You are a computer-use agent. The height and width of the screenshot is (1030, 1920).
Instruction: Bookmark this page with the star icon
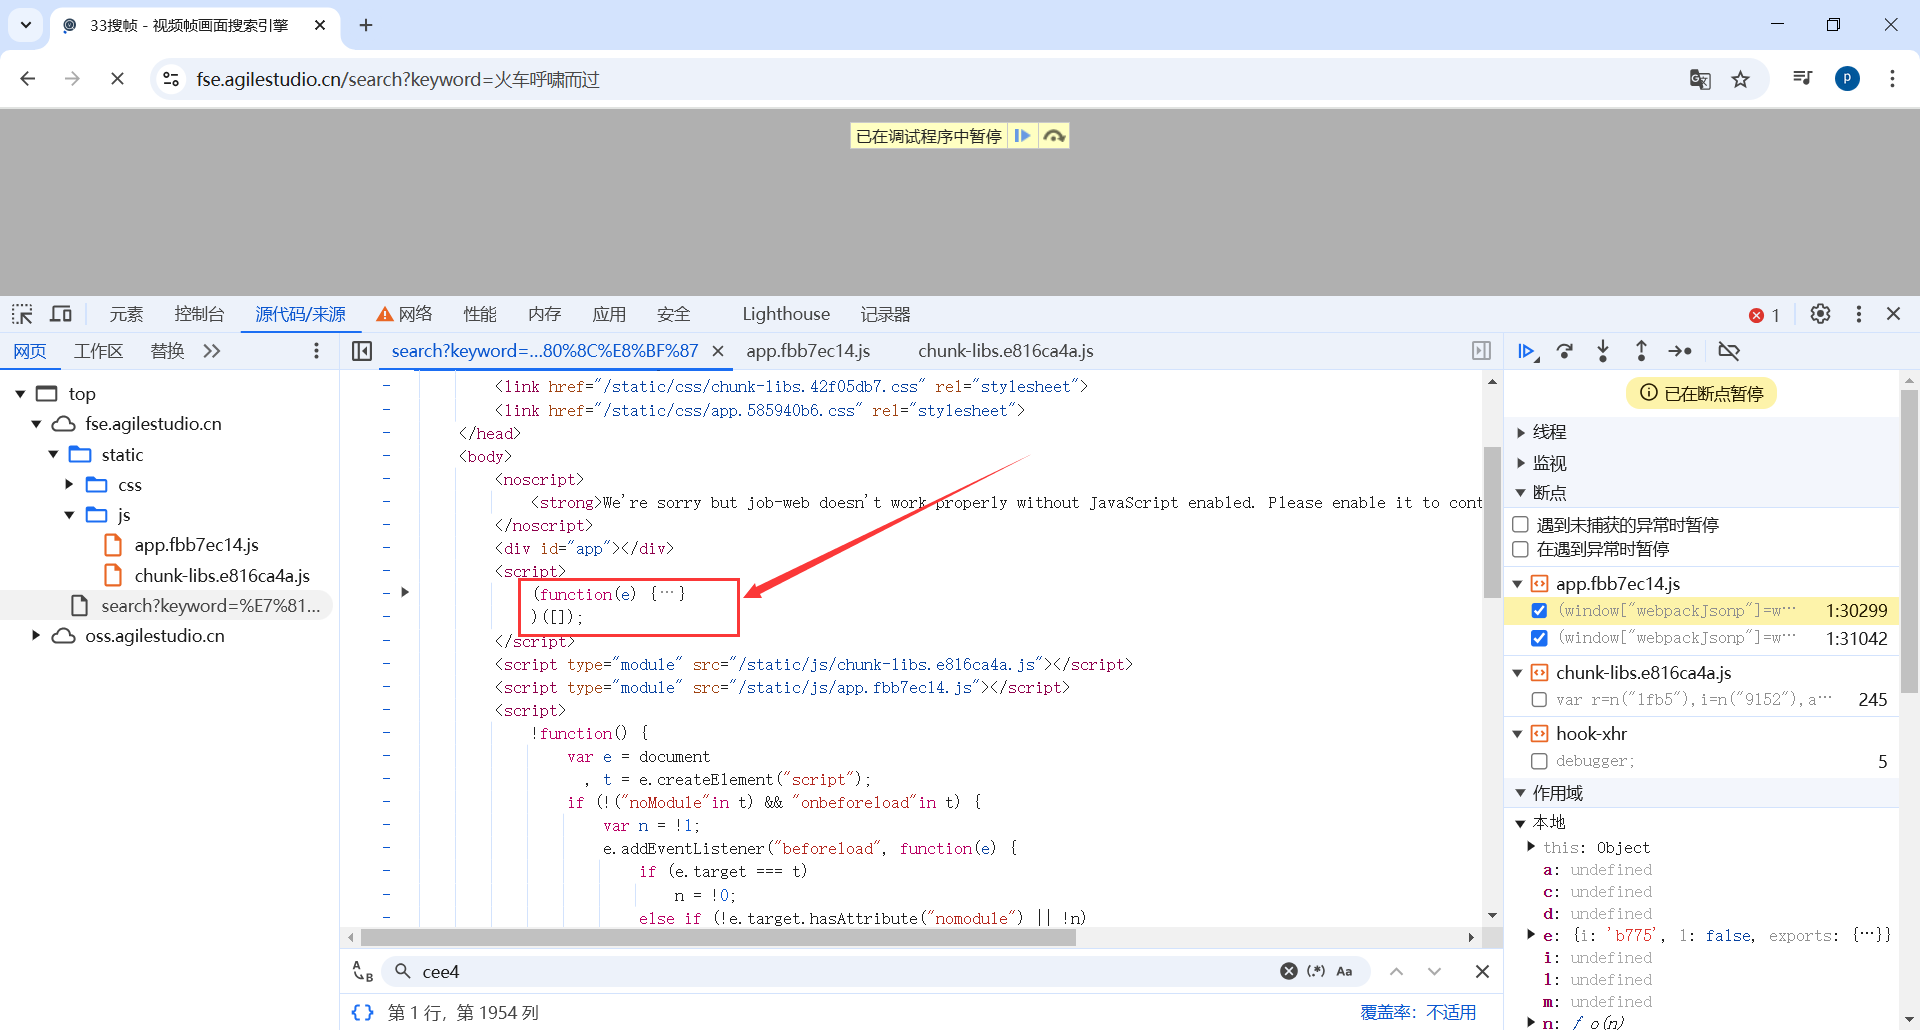[1742, 79]
